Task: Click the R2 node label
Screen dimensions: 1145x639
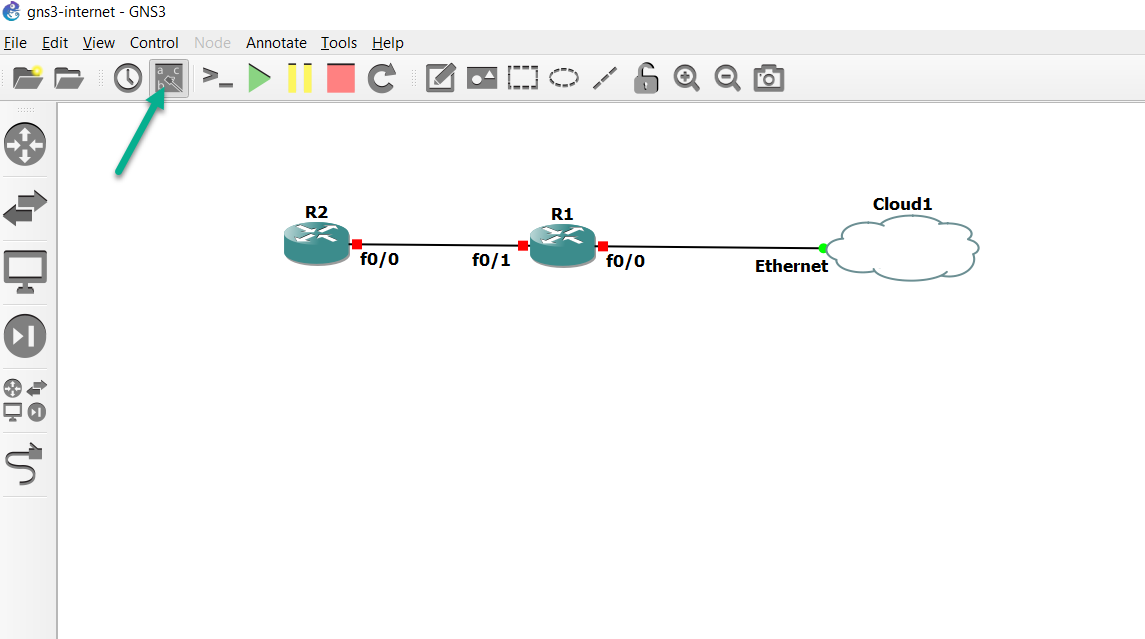Action: pyautogui.click(x=316, y=213)
